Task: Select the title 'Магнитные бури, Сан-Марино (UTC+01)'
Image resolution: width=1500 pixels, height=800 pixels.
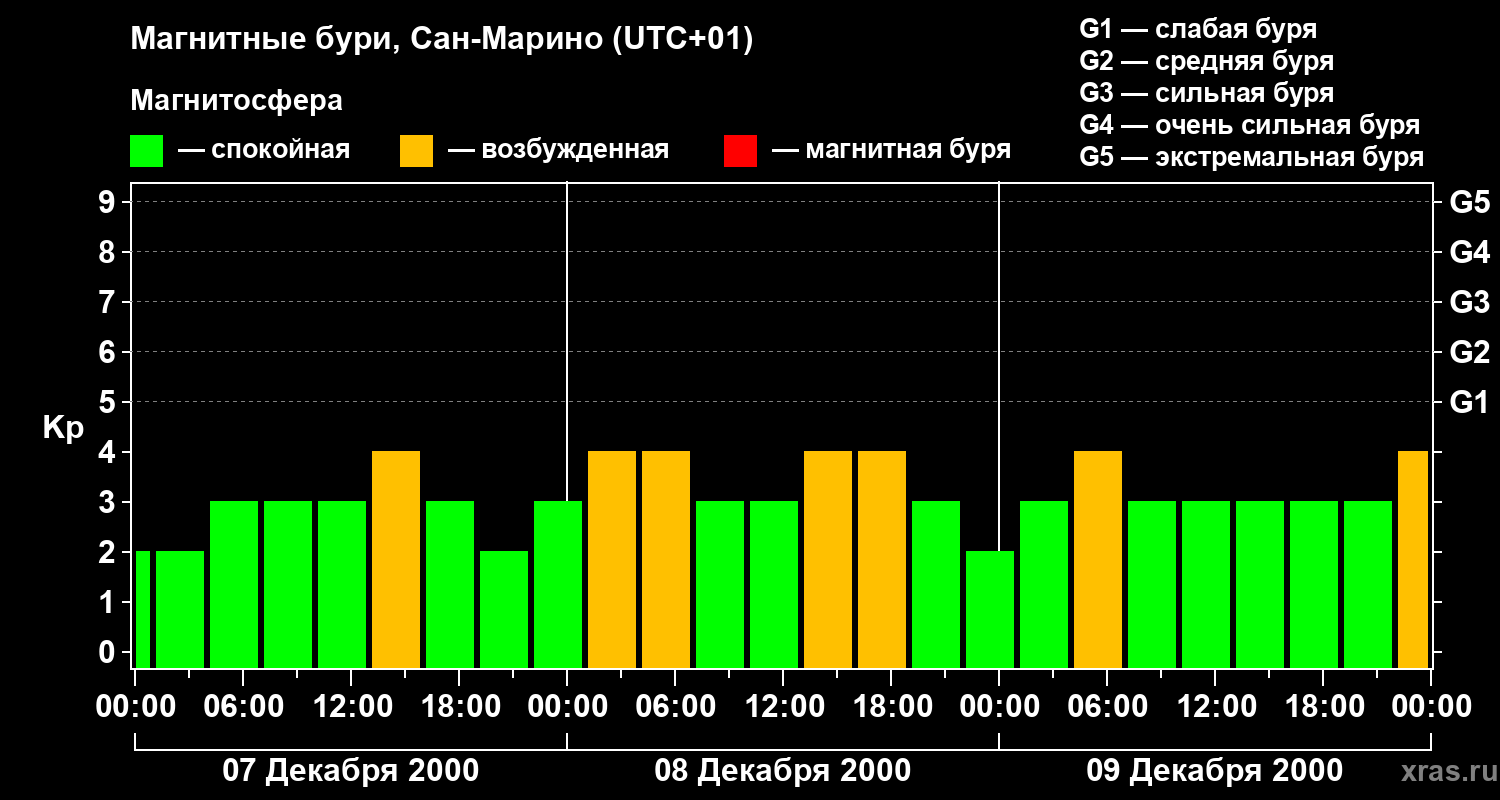Action: click(441, 40)
